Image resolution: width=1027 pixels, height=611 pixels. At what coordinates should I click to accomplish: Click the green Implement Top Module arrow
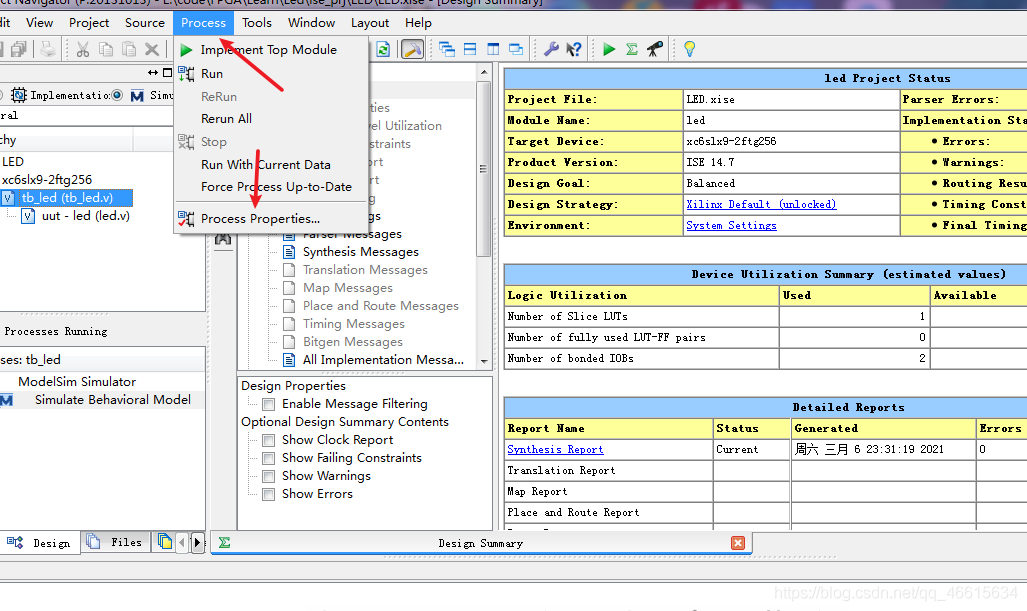point(609,49)
